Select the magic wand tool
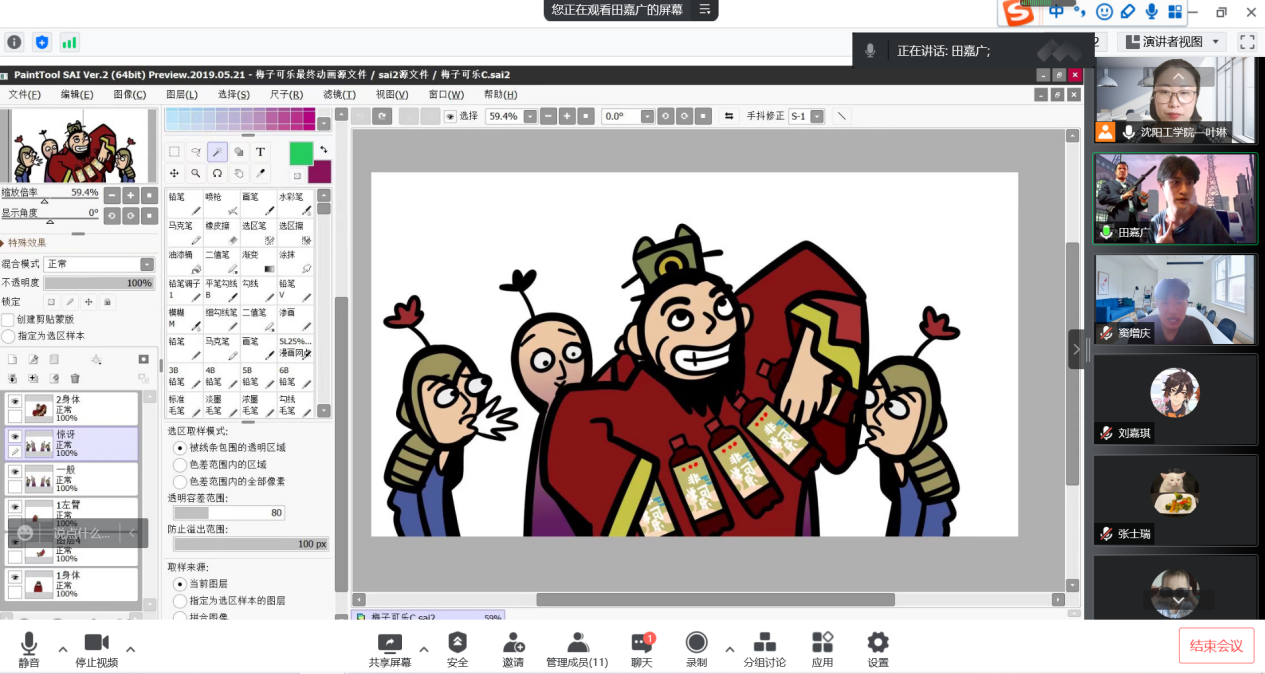The width and height of the screenshot is (1265, 674). click(217, 152)
